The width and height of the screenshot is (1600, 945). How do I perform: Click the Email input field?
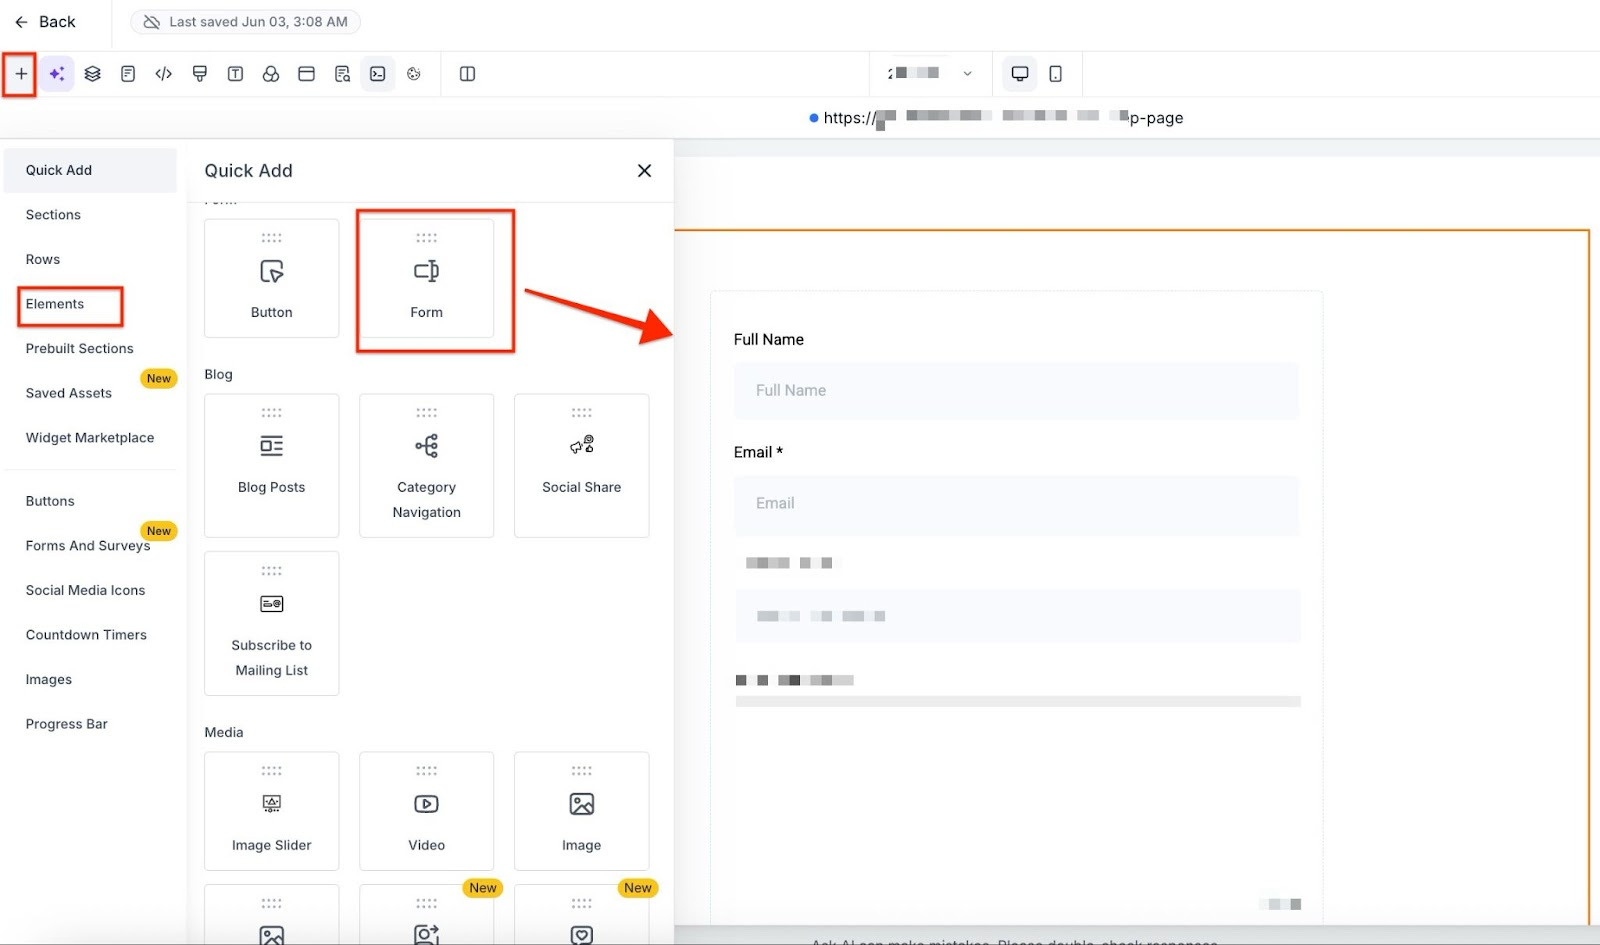coord(1017,504)
